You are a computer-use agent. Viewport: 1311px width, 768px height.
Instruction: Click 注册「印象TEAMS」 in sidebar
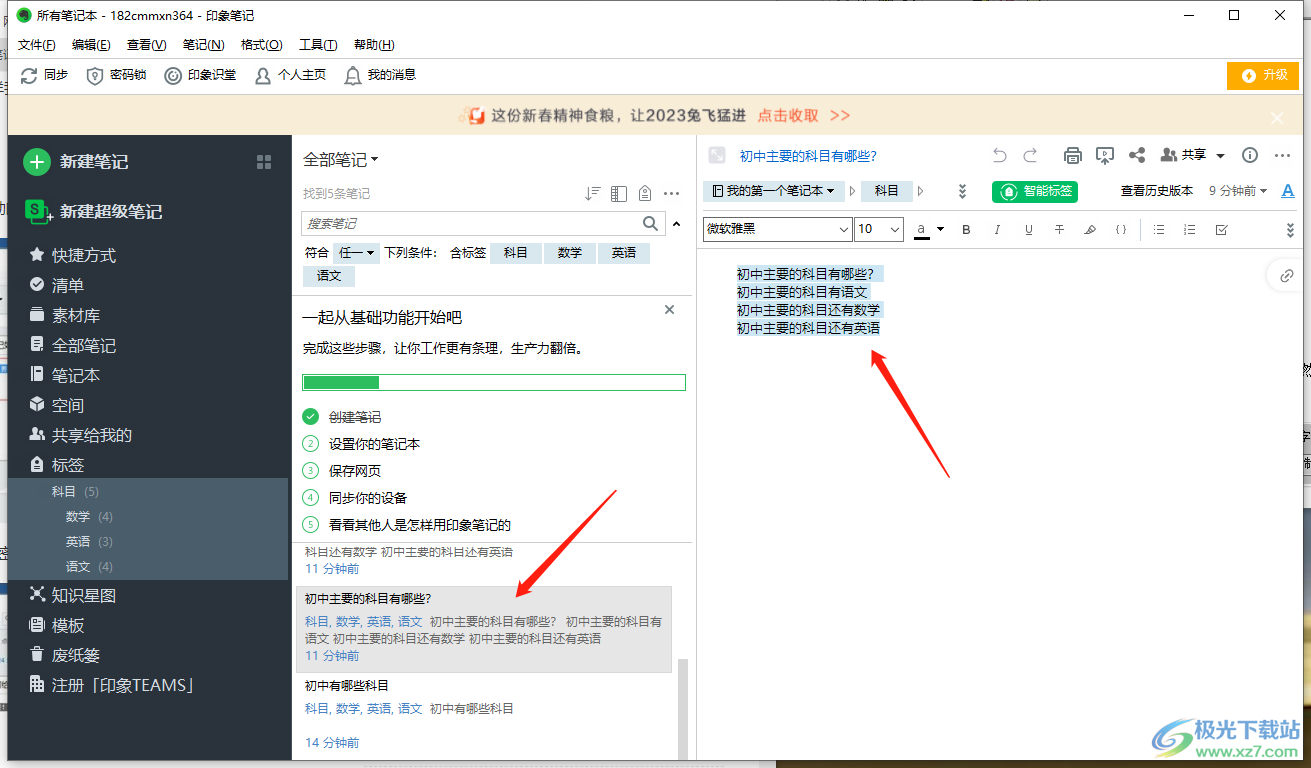[x=111, y=685]
